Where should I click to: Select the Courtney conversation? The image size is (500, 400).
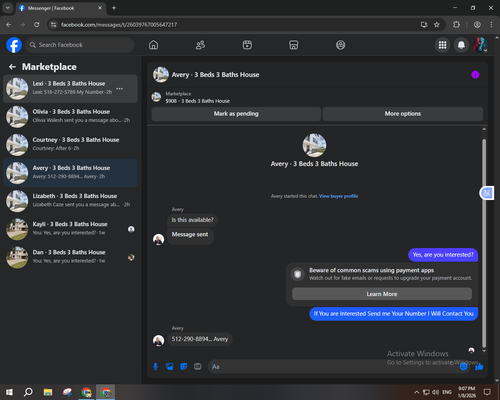[70, 145]
